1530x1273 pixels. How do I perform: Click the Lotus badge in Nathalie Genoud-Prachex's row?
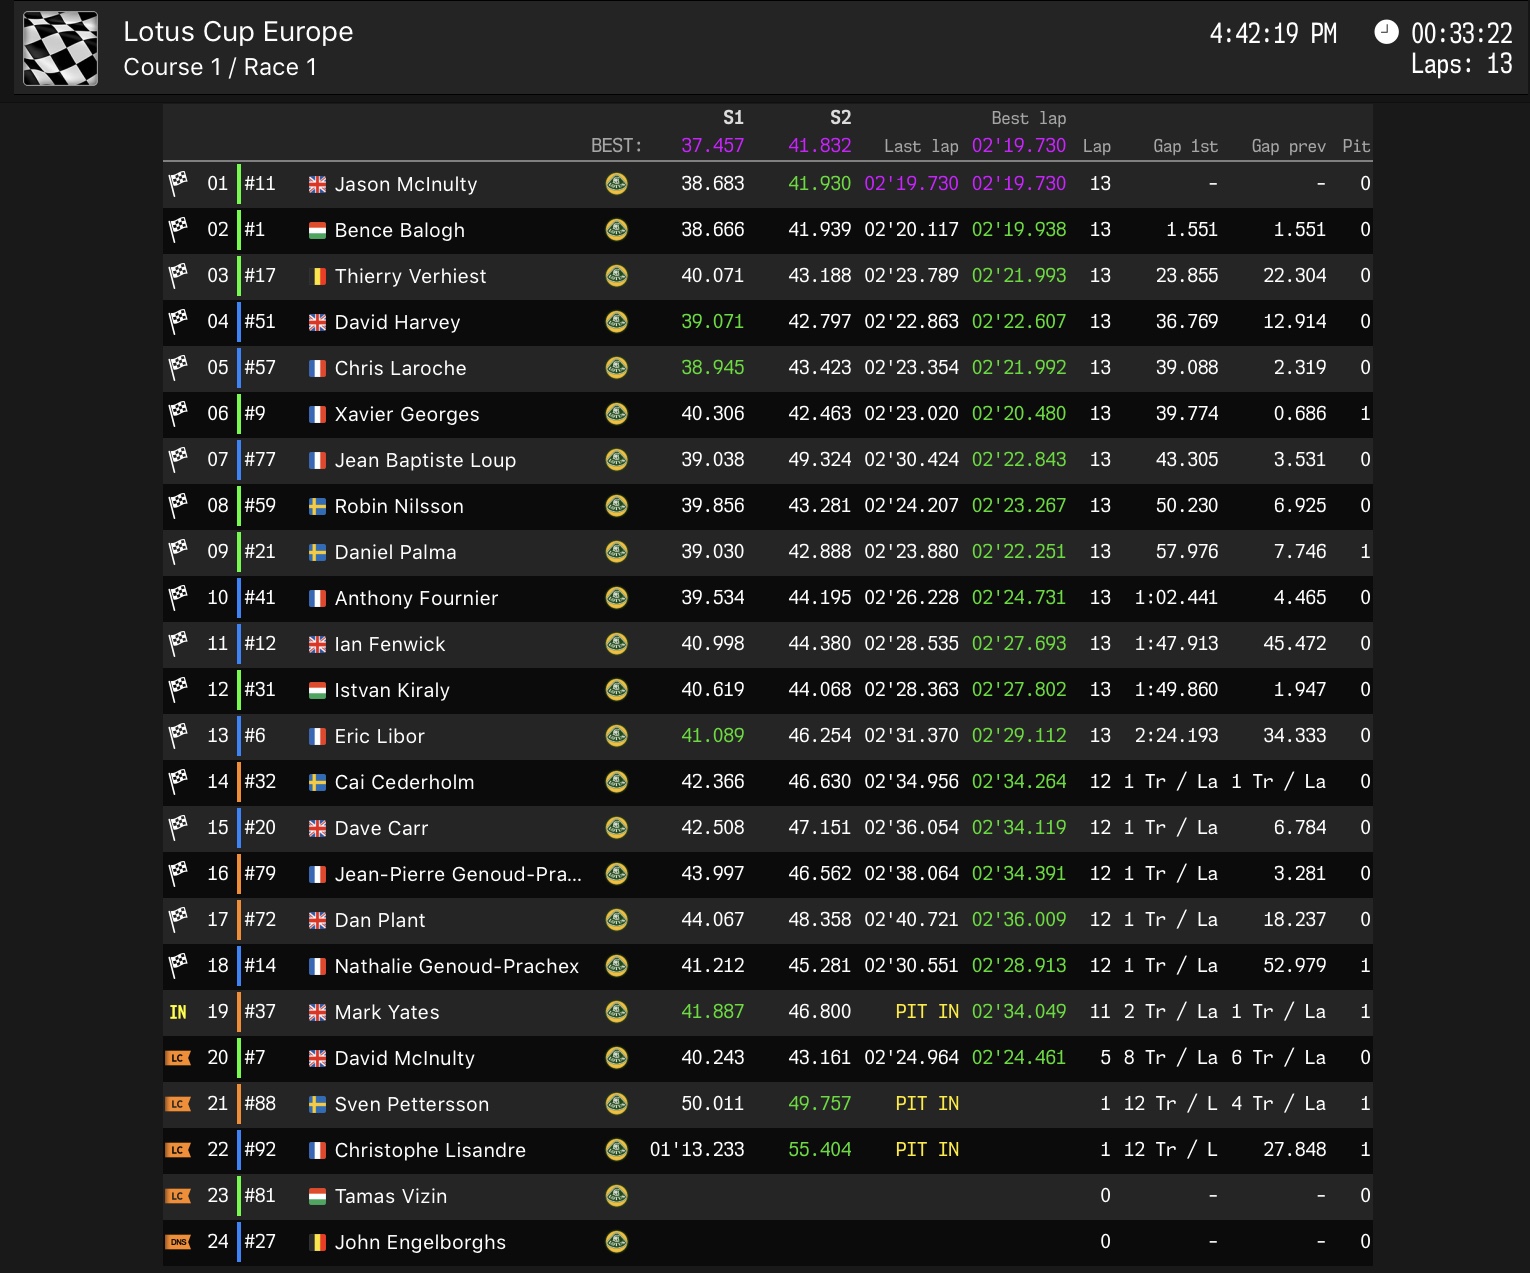[x=617, y=965]
